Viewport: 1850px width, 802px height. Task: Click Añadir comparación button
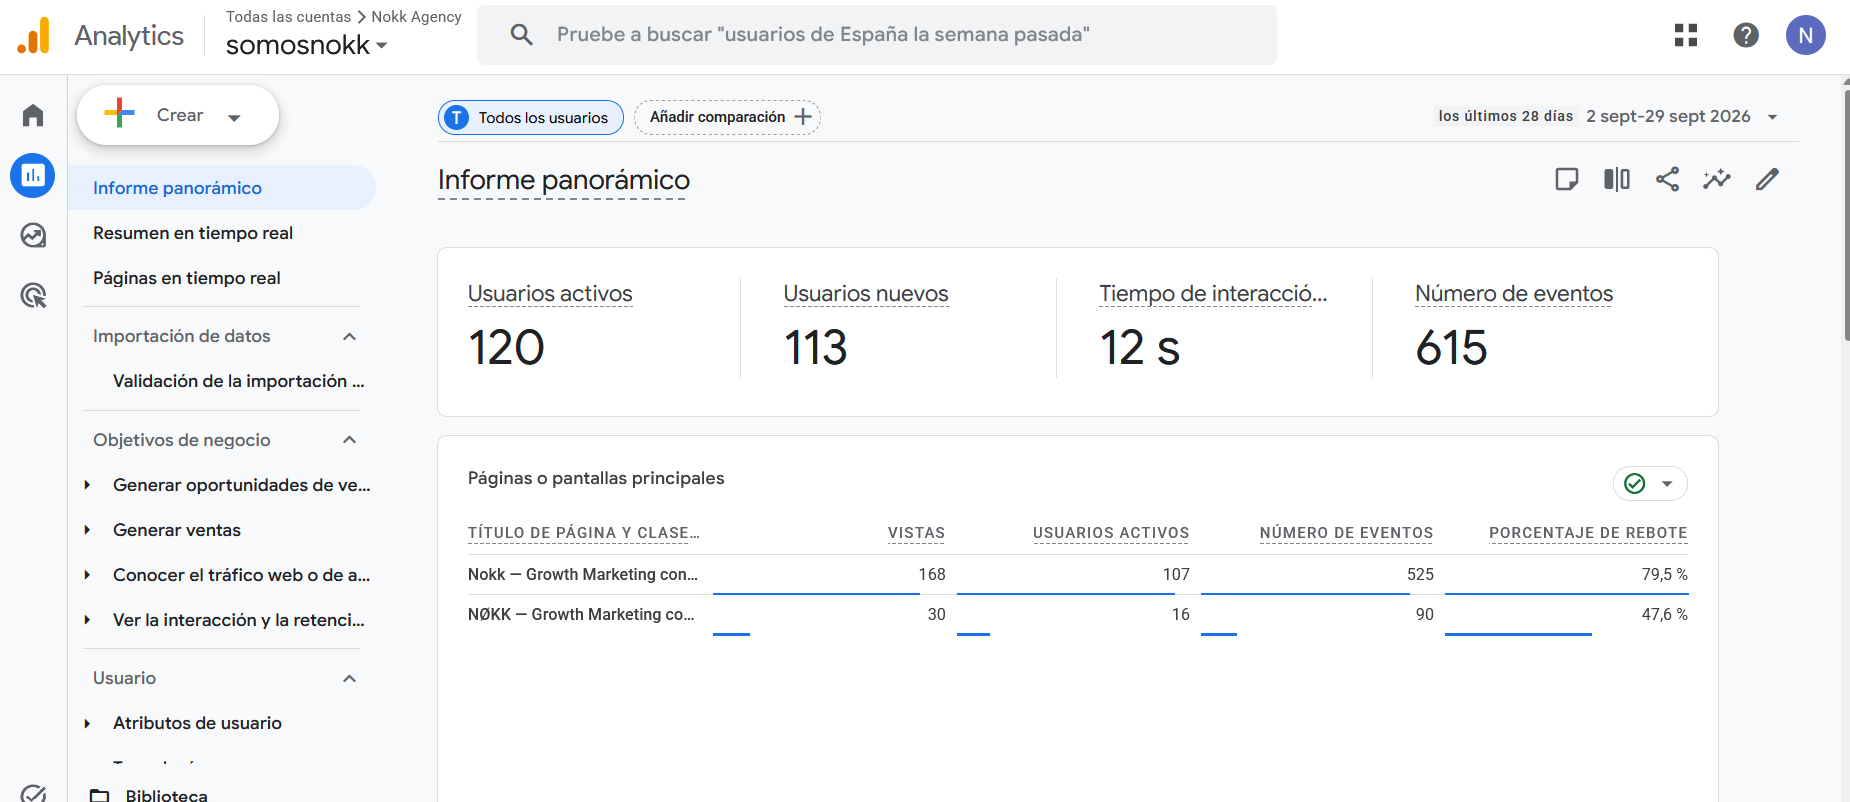tap(727, 117)
